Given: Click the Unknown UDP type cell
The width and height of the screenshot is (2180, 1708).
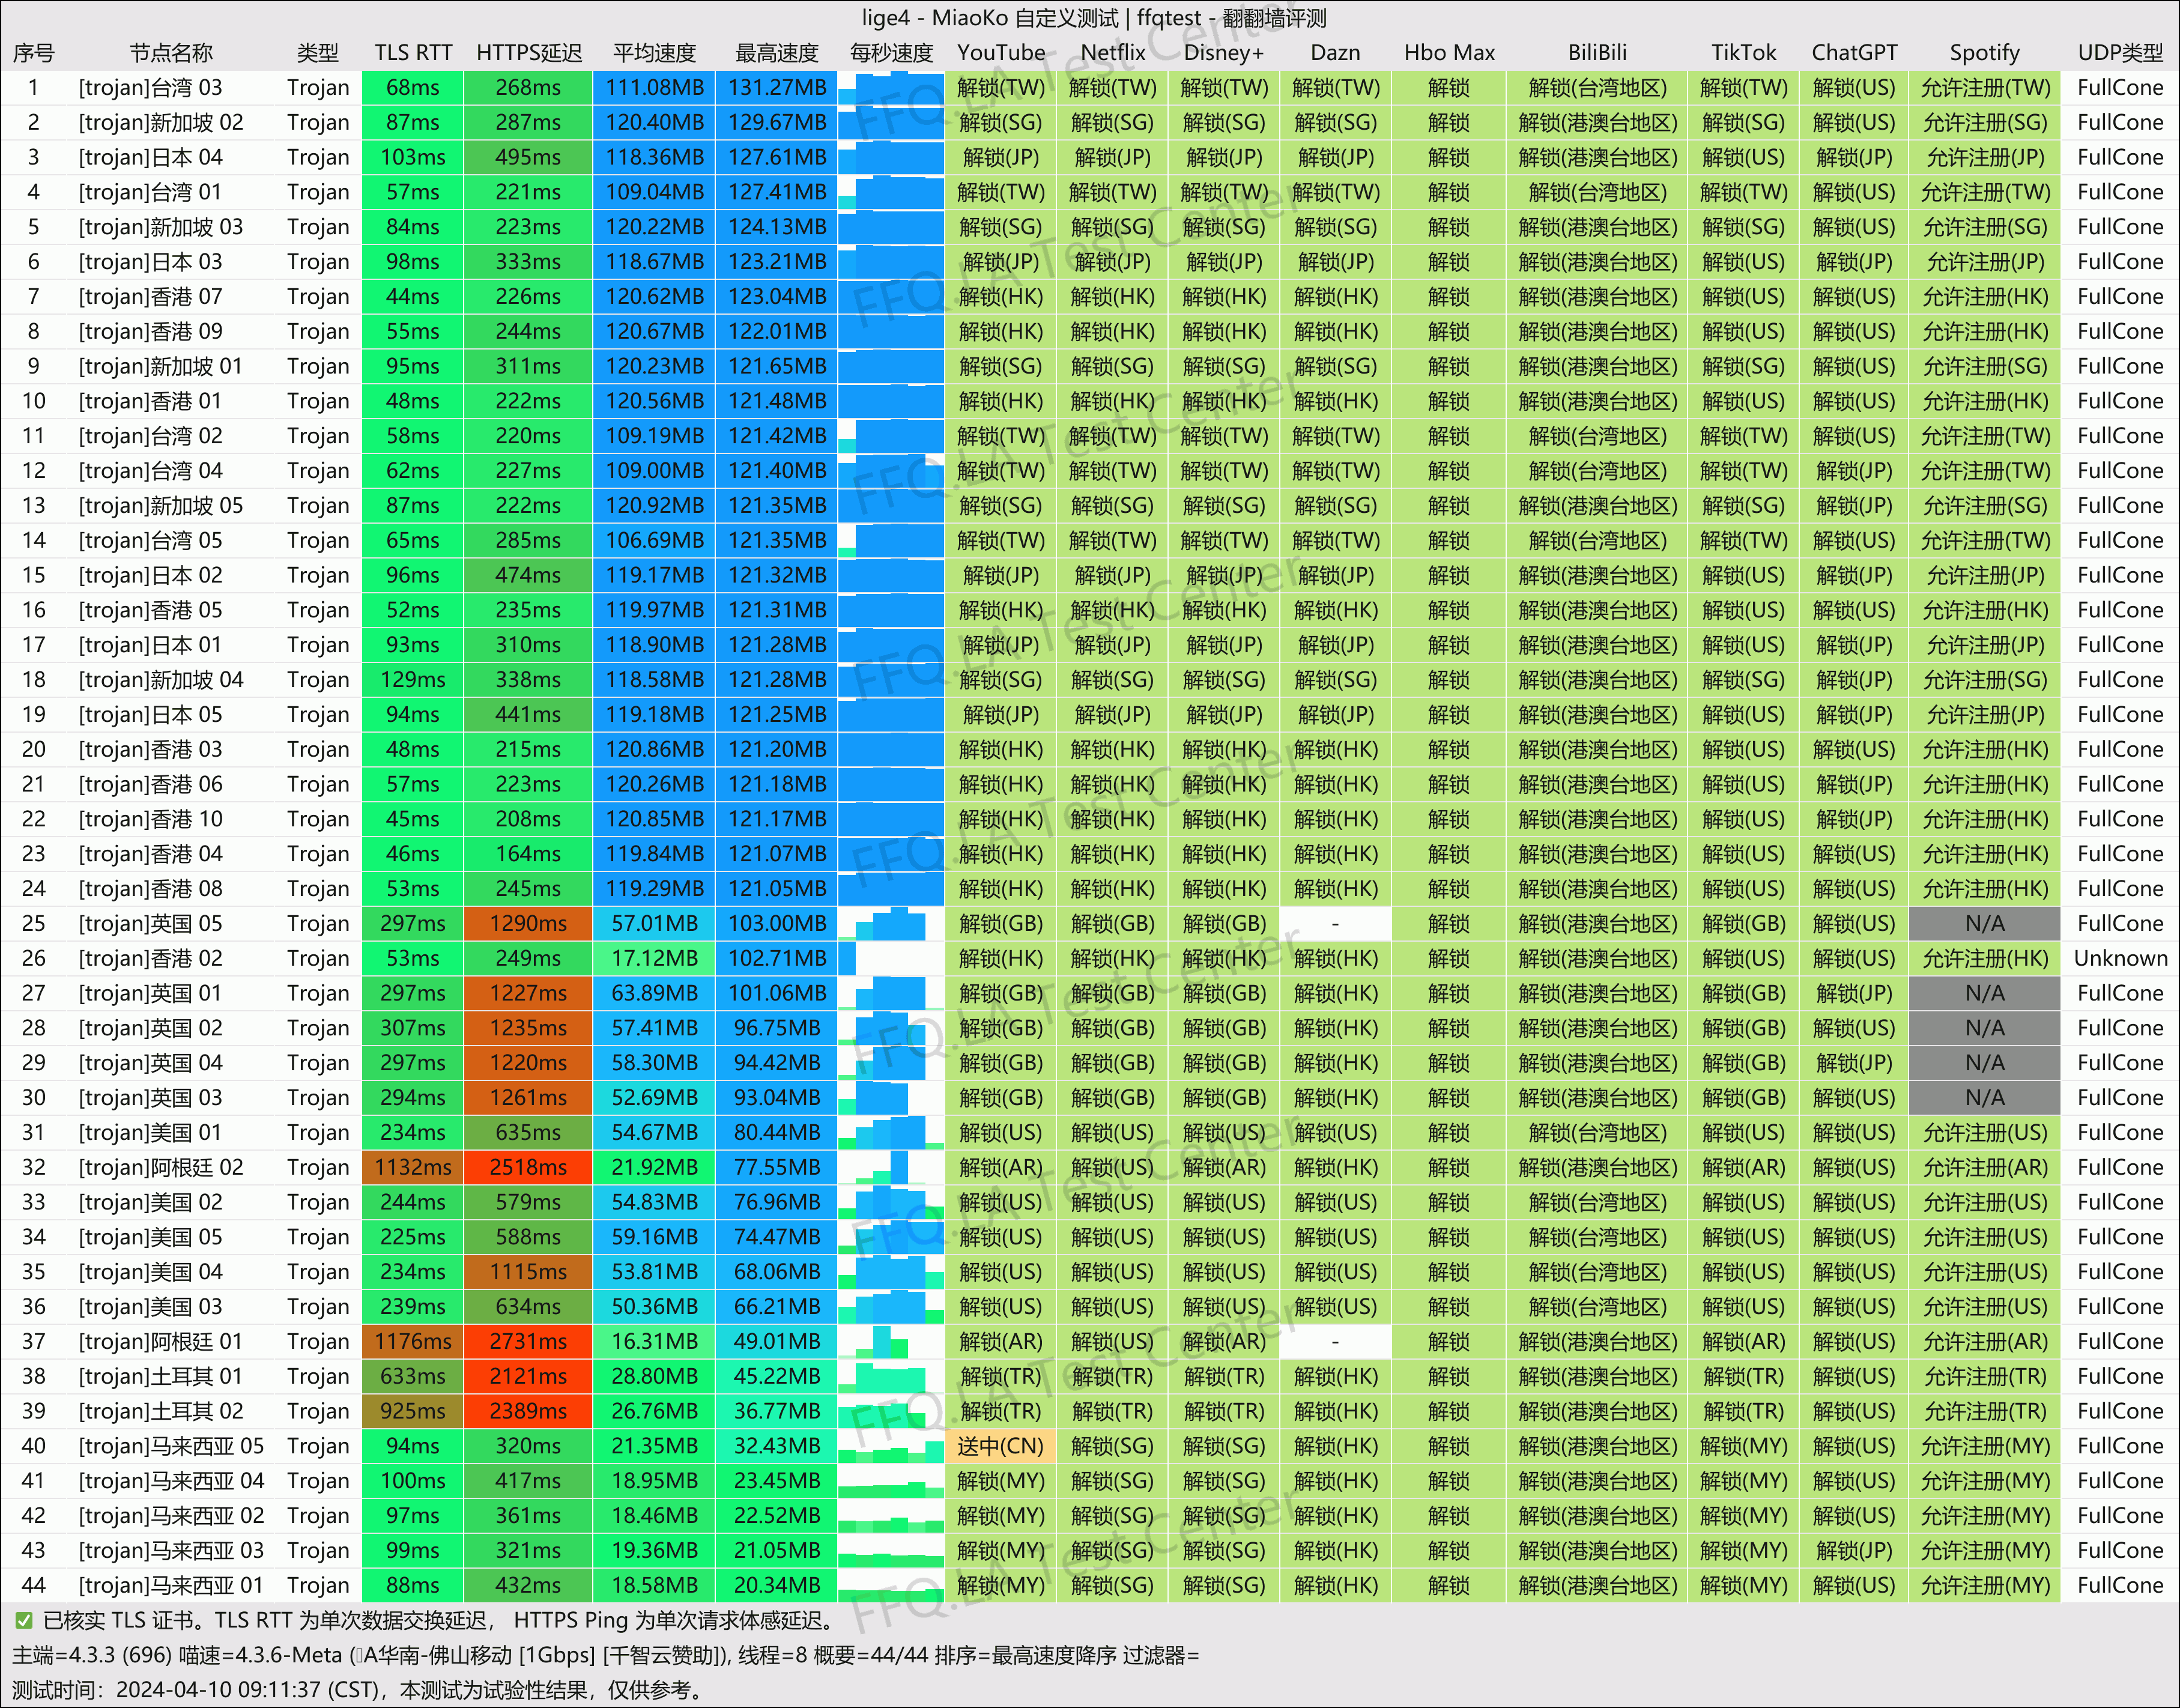Looking at the screenshot, I should click(2120, 959).
